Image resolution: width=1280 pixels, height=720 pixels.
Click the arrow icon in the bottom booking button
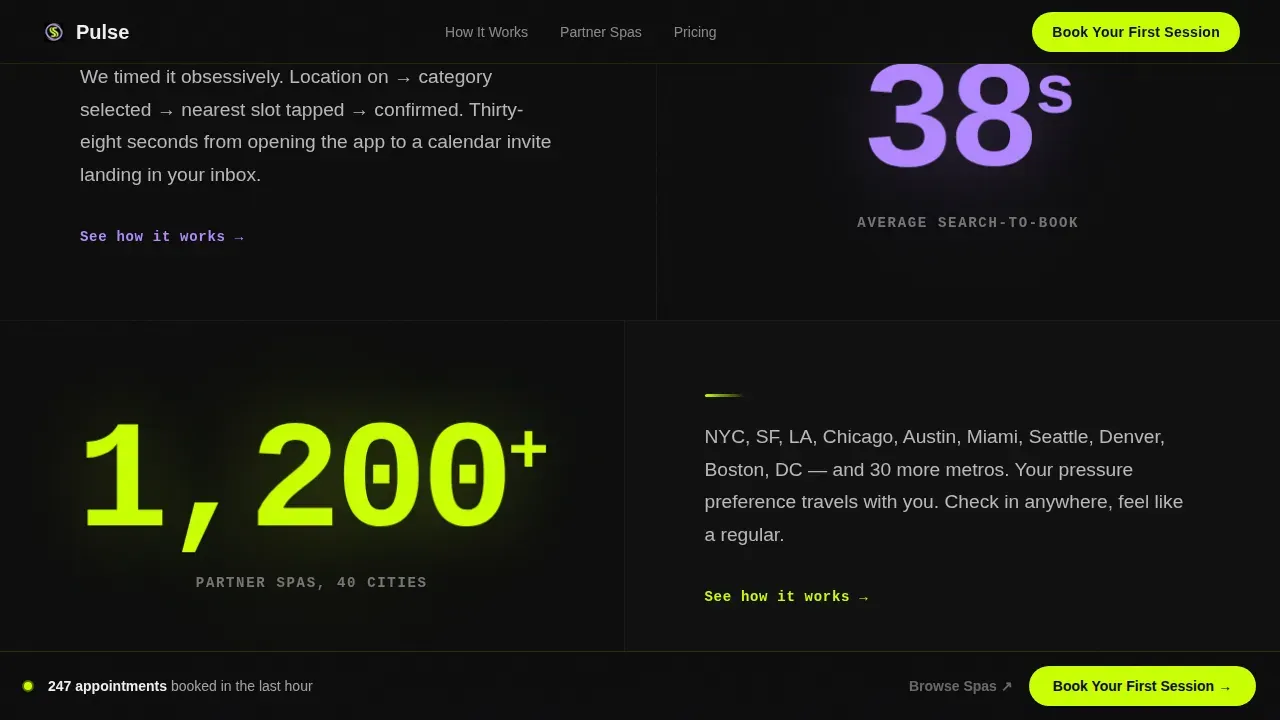coord(1225,687)
